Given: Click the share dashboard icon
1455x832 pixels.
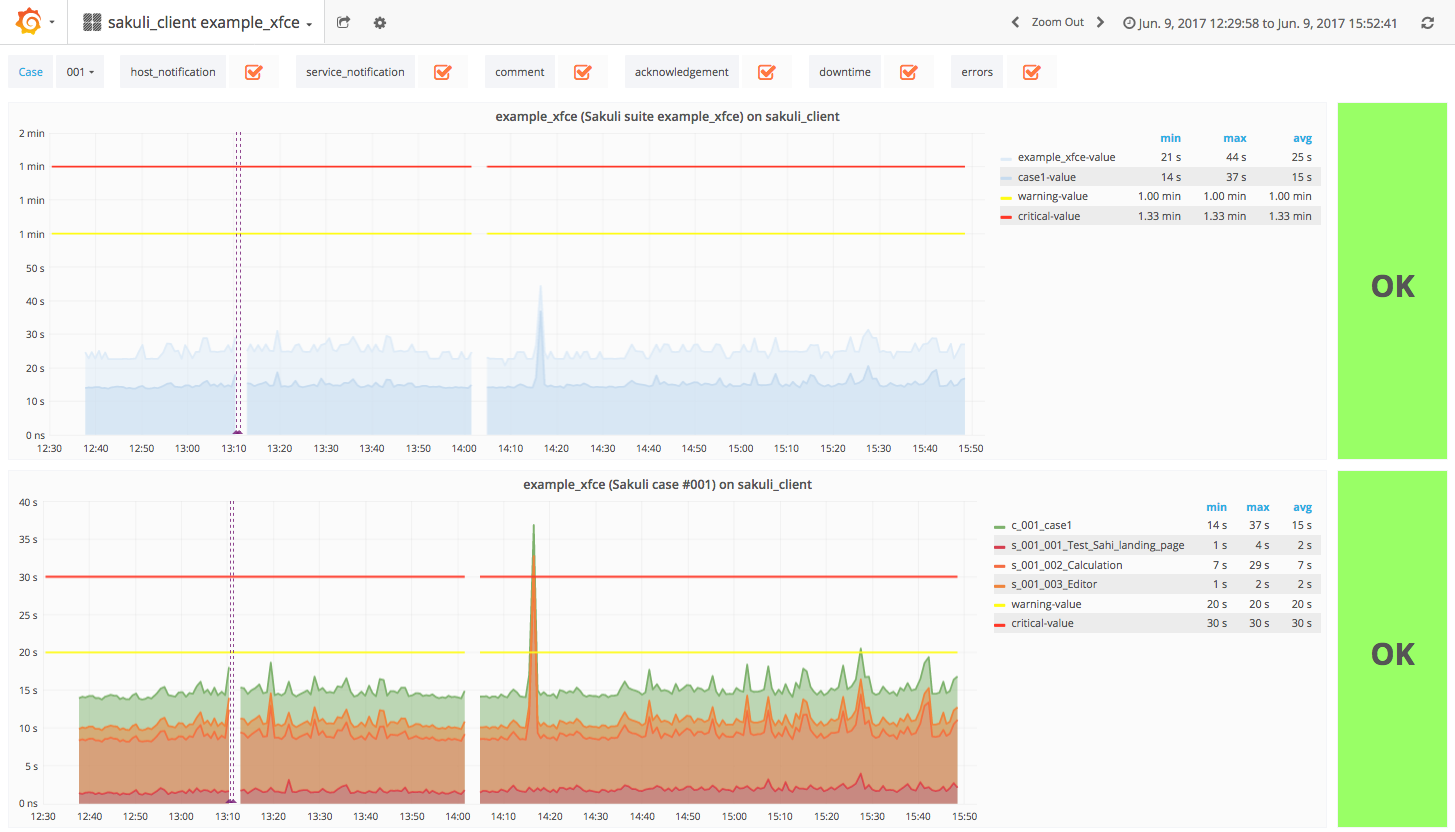Looking at the screenshot, I should (x=343, y=22).
